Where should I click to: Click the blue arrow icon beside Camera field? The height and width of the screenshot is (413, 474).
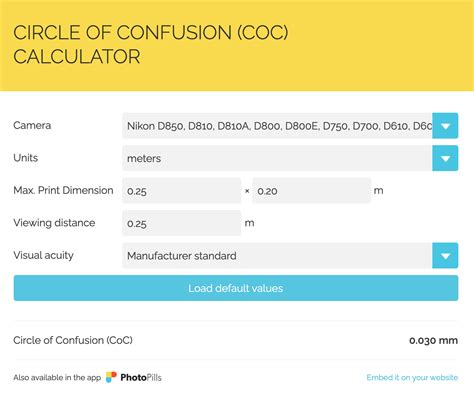pos(445,126)
